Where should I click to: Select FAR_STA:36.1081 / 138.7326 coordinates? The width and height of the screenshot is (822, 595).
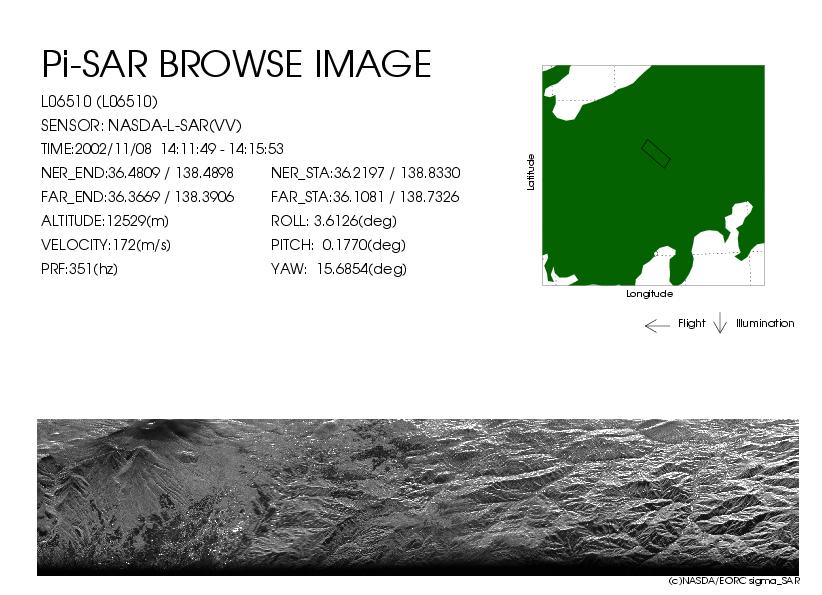[x=365, y=197]
